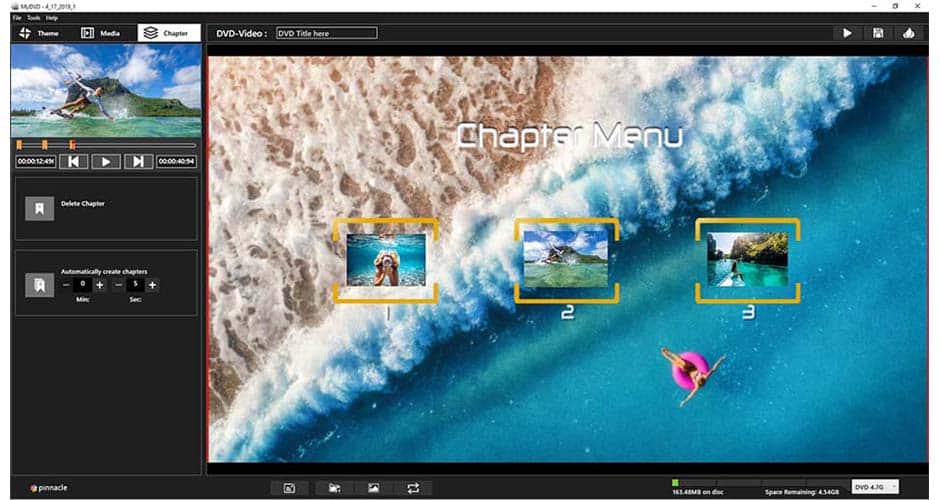
Task: Click the third orange chapter marker
Action: 72,144
